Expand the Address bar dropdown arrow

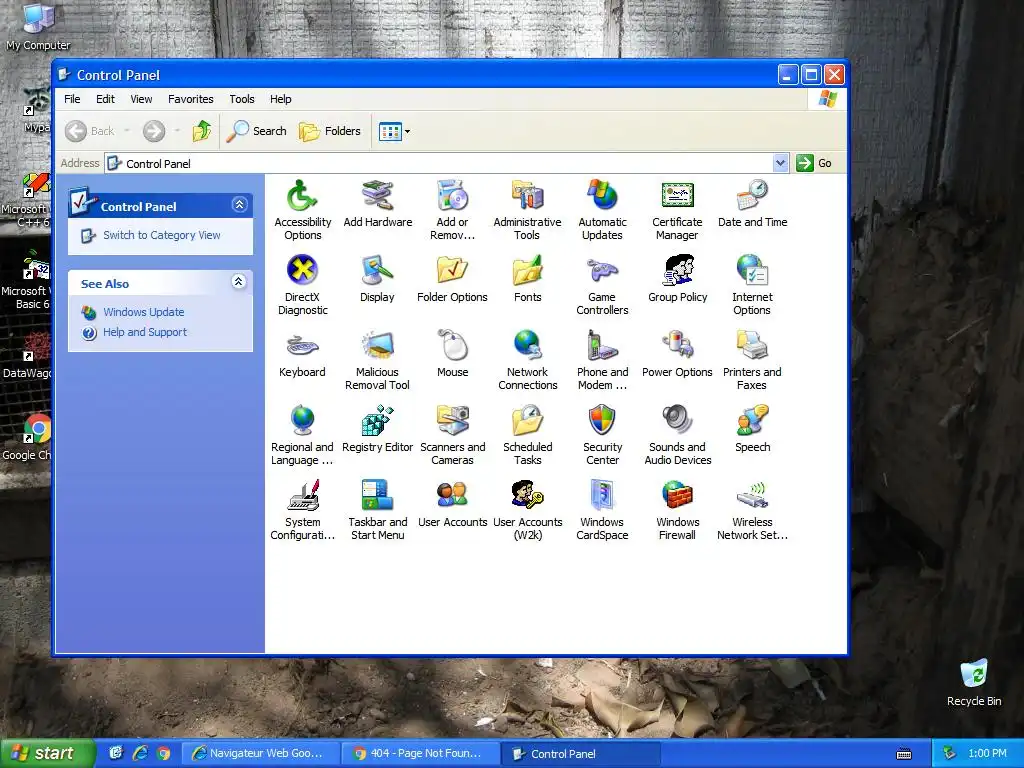(780, 163)
